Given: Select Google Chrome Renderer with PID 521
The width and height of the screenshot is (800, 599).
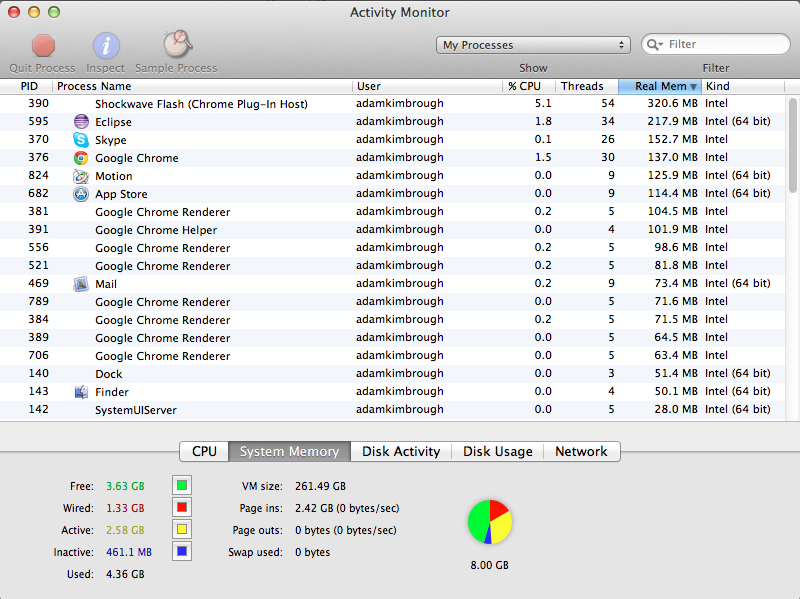Looking at the screenshot, I should 392,266.
